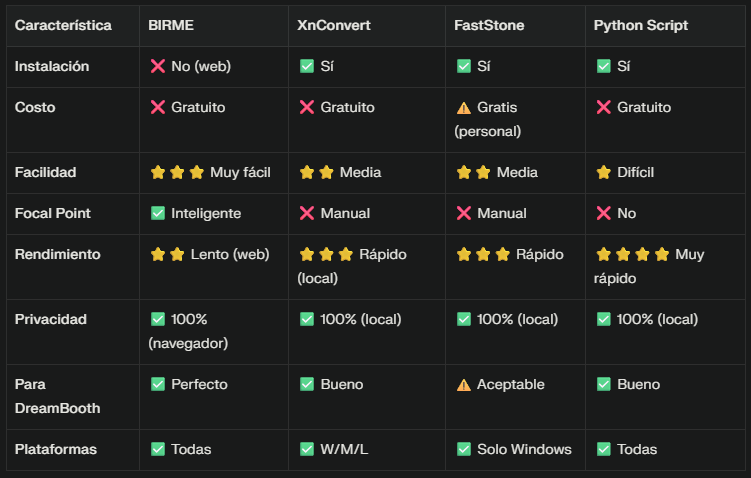Select the "Característica" header cell
The height and width of the screenshot is (478, 751).
point(63,25)
